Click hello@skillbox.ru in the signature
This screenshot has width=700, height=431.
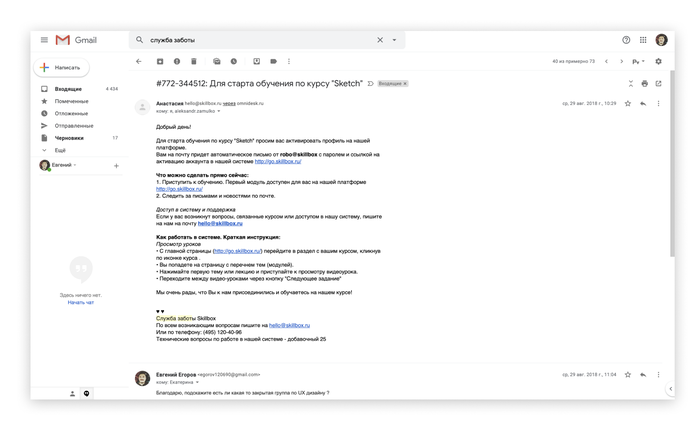289,325
